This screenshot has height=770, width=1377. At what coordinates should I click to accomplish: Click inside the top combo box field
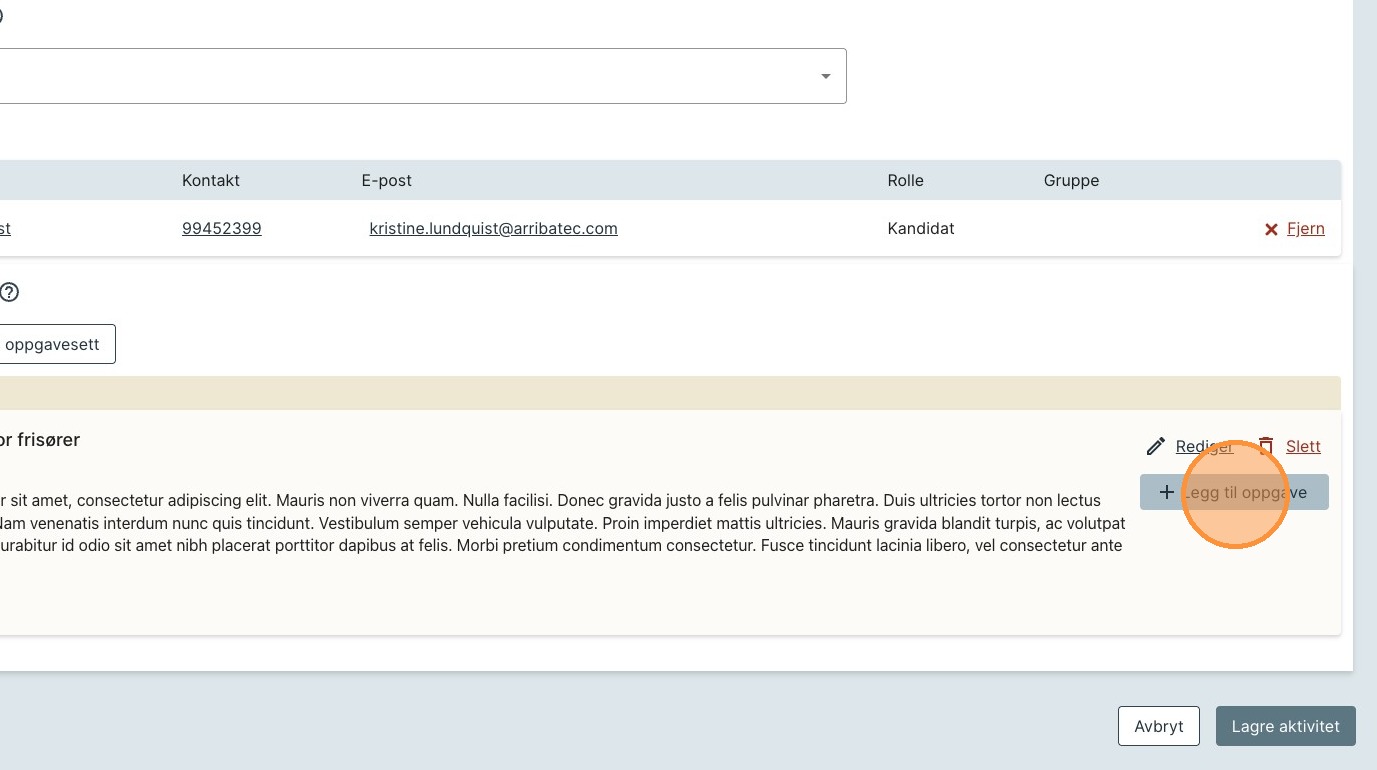point(400,76)
